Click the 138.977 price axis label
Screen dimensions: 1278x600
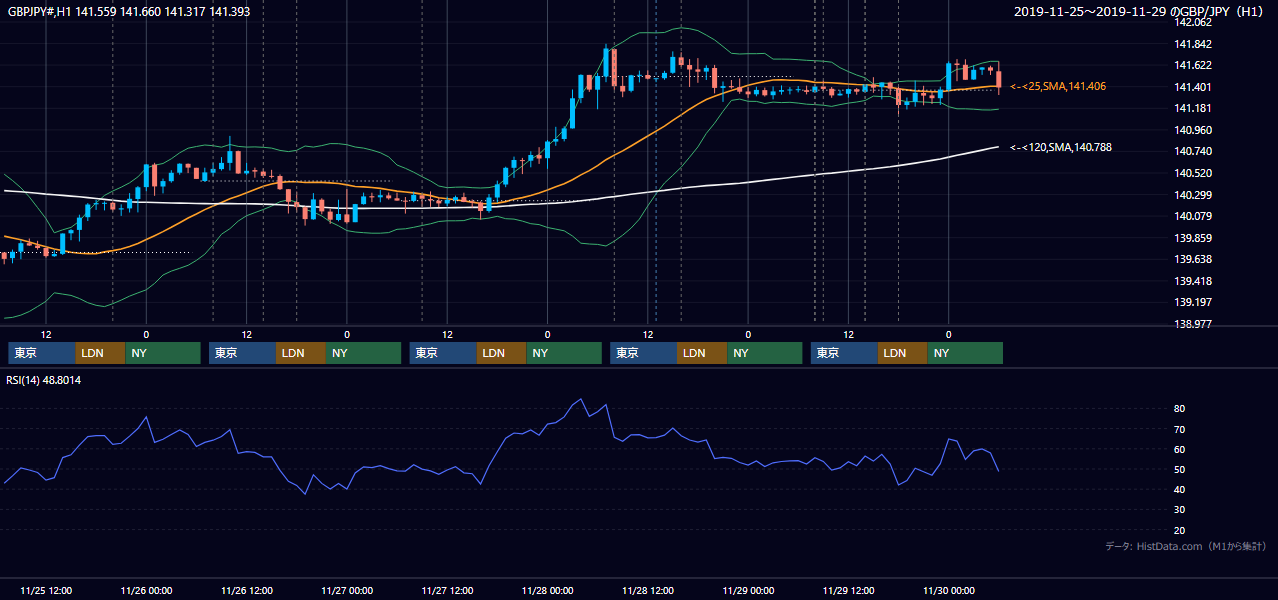click(1193, 324)
